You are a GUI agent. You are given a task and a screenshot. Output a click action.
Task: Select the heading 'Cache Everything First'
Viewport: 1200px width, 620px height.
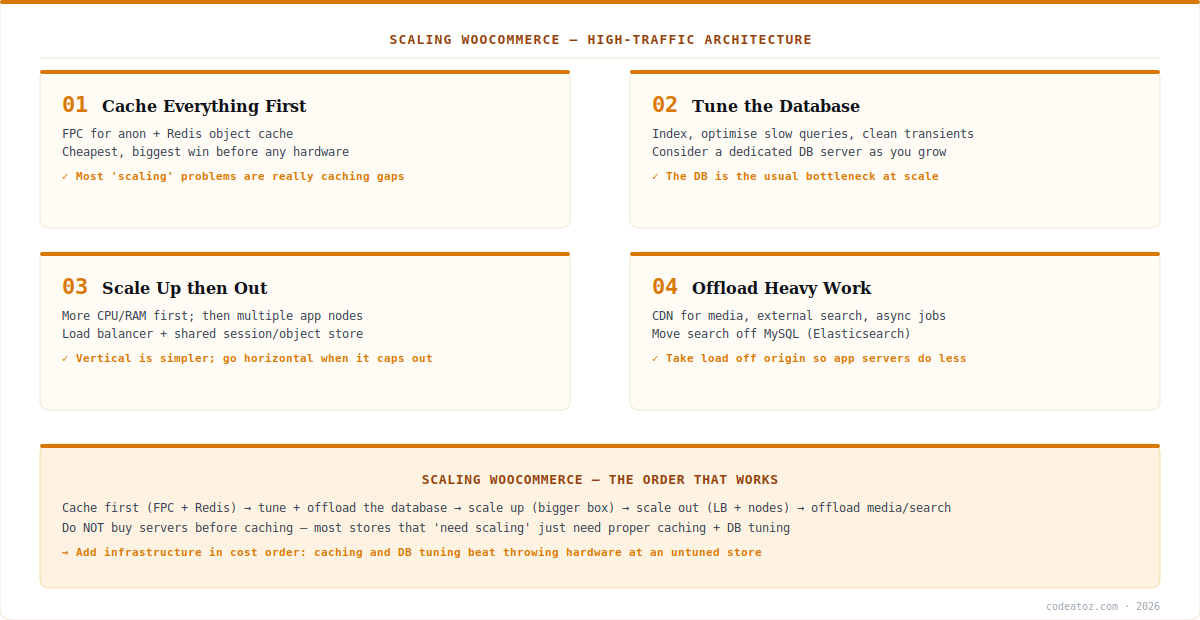point(204,106)
